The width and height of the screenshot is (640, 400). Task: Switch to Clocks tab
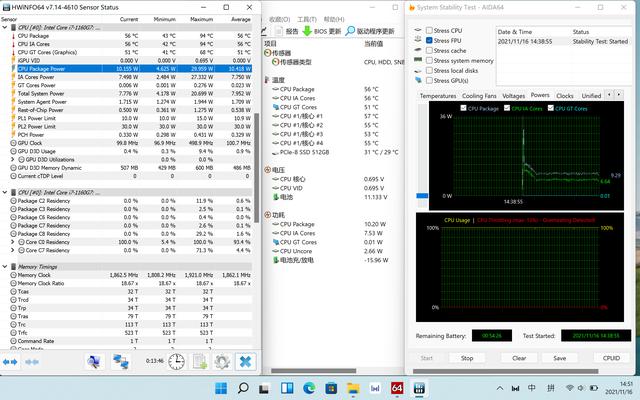pos(565,96)
